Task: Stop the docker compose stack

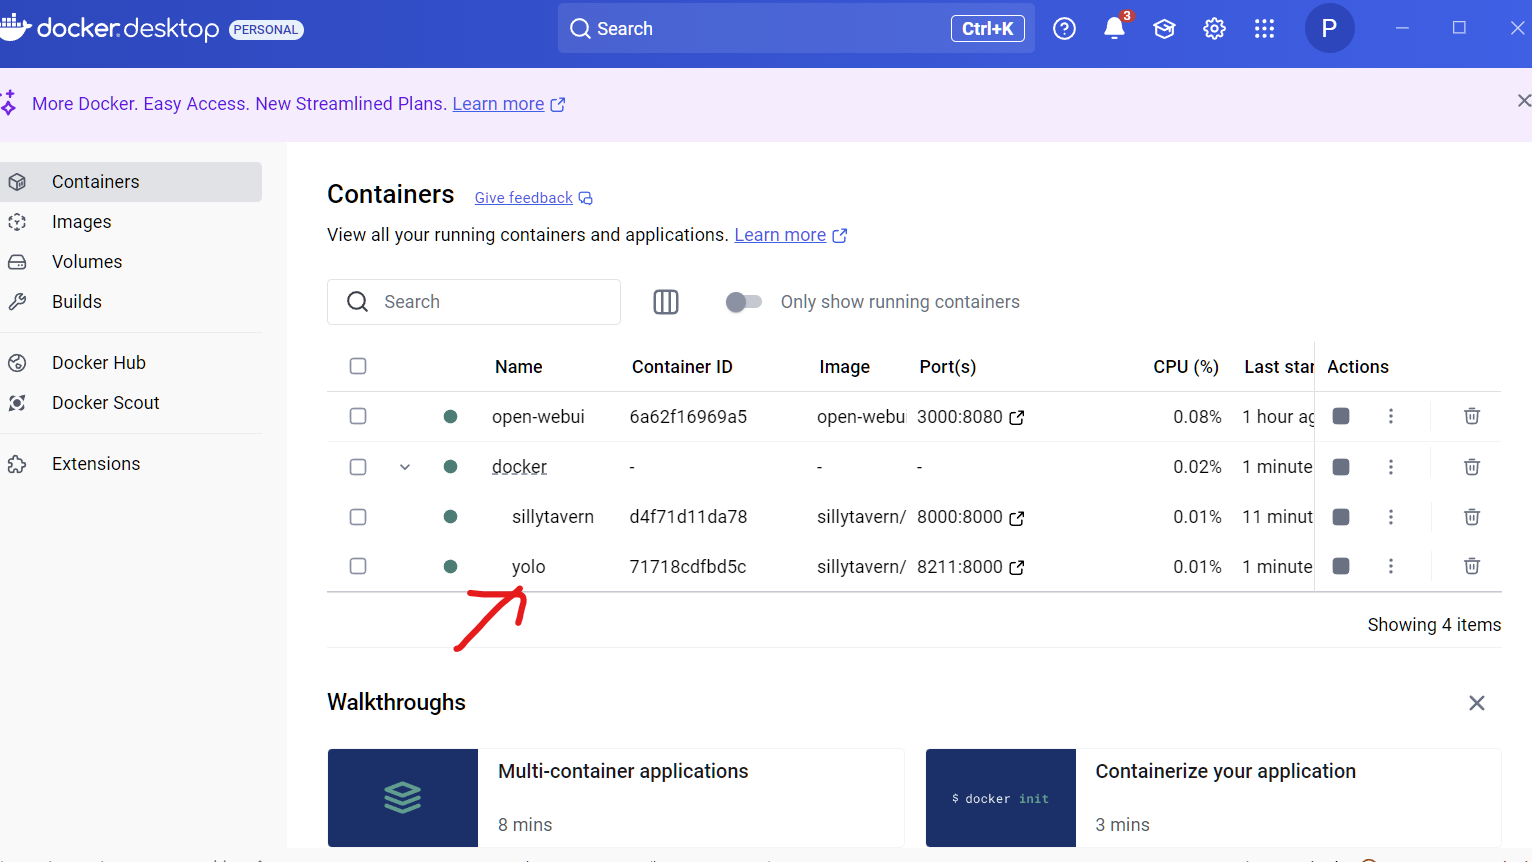Action: click(1341, 467)
